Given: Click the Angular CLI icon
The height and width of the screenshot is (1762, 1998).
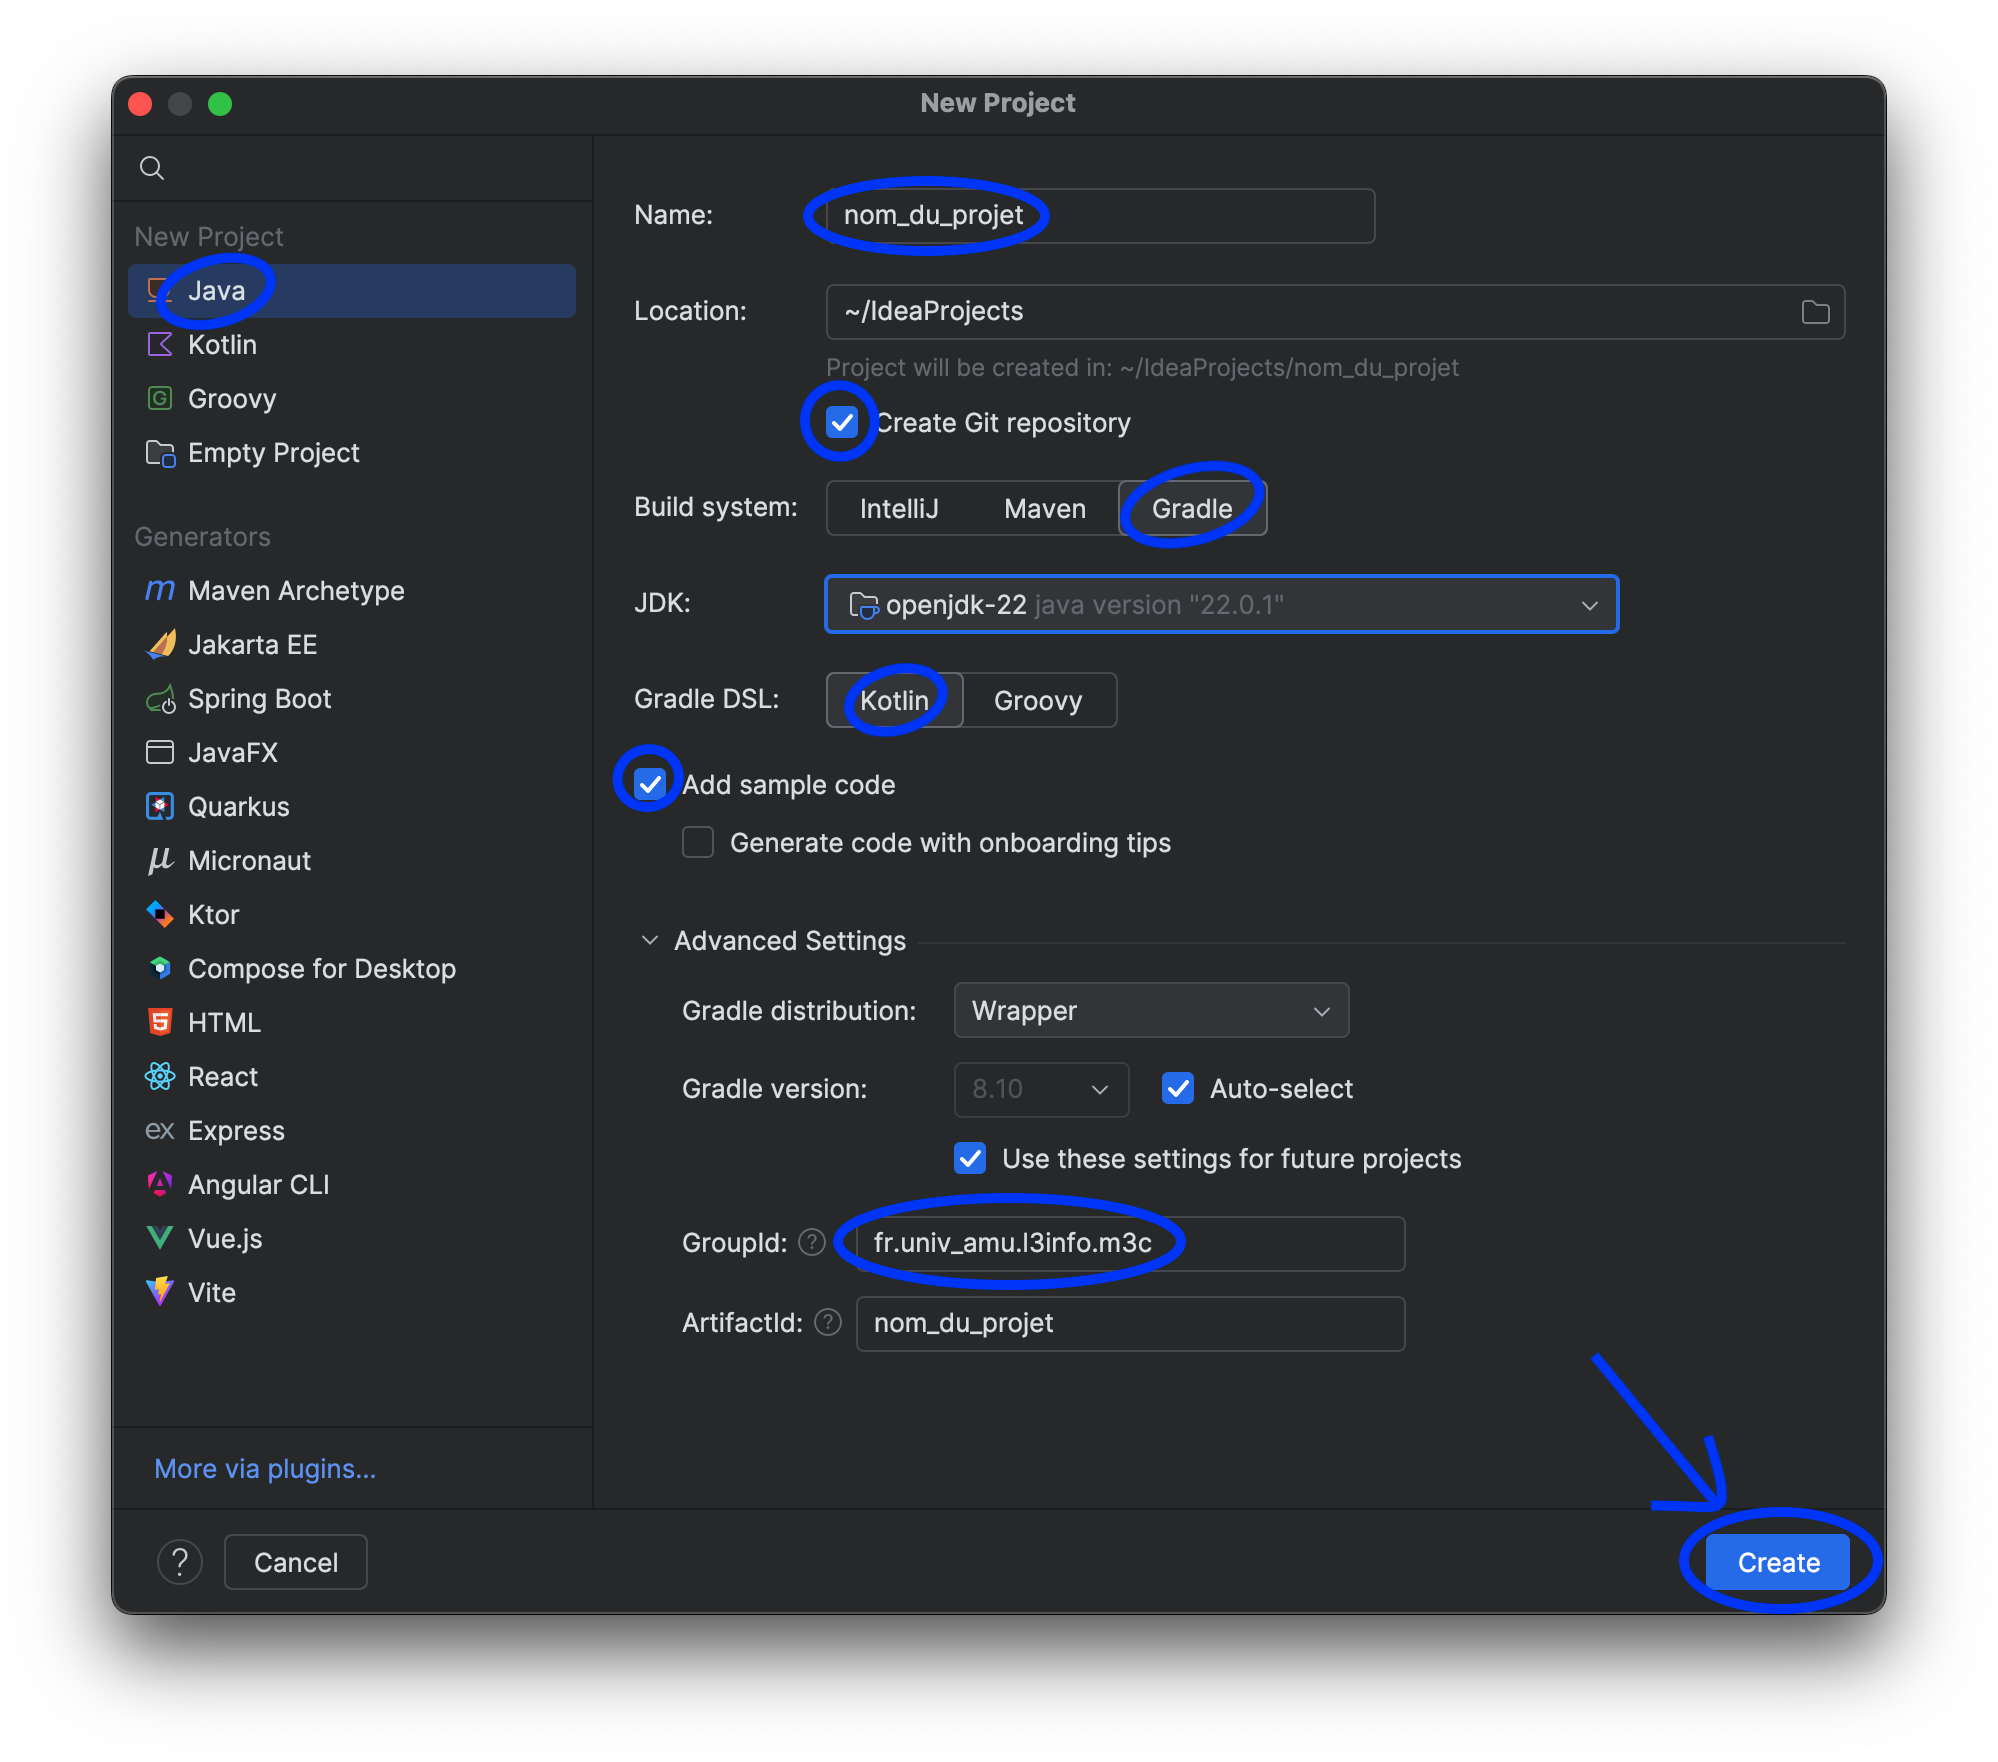Looking at the screenshot, I should 160,1185.
